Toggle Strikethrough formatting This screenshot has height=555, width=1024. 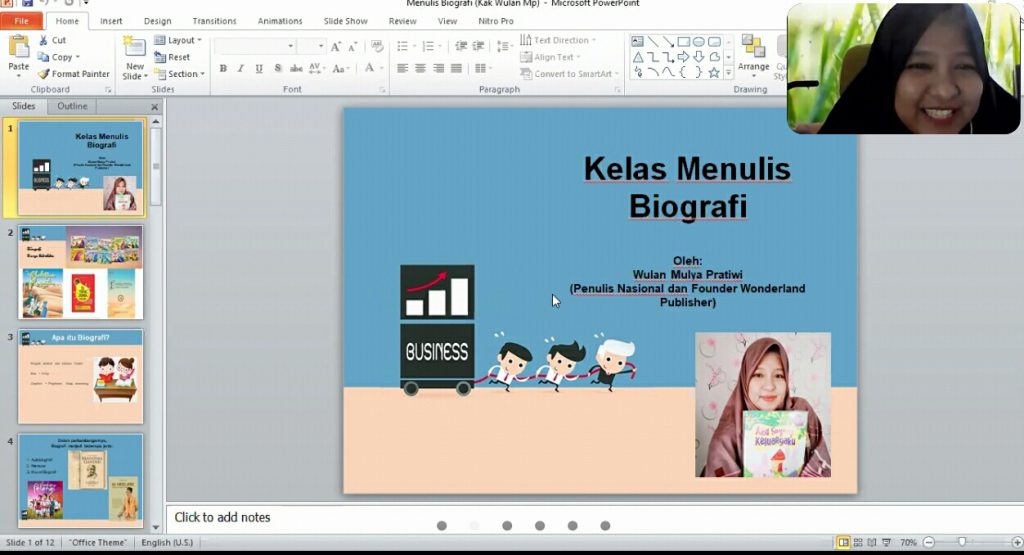click(296, 68)
